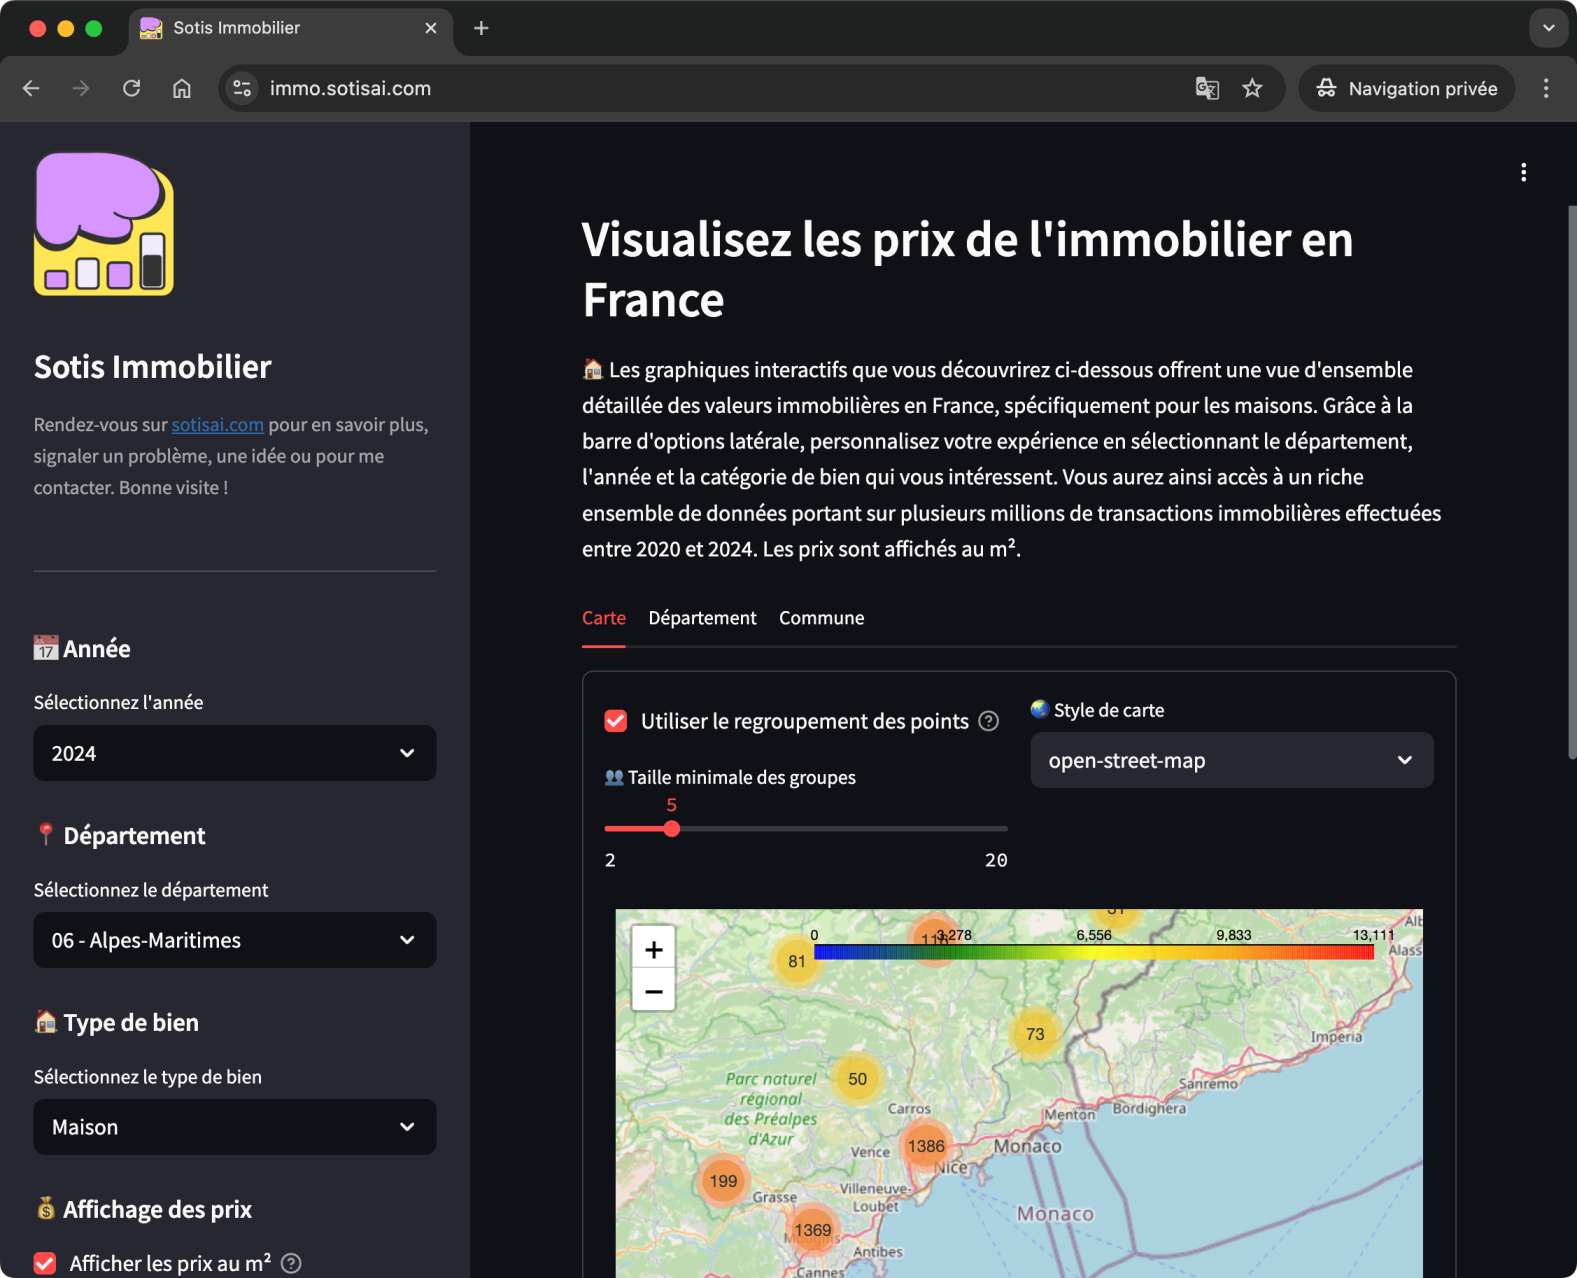The image size is (1577, 1278).
Task: Click the map zoom out minus button
Action: (x=653, y=991)
